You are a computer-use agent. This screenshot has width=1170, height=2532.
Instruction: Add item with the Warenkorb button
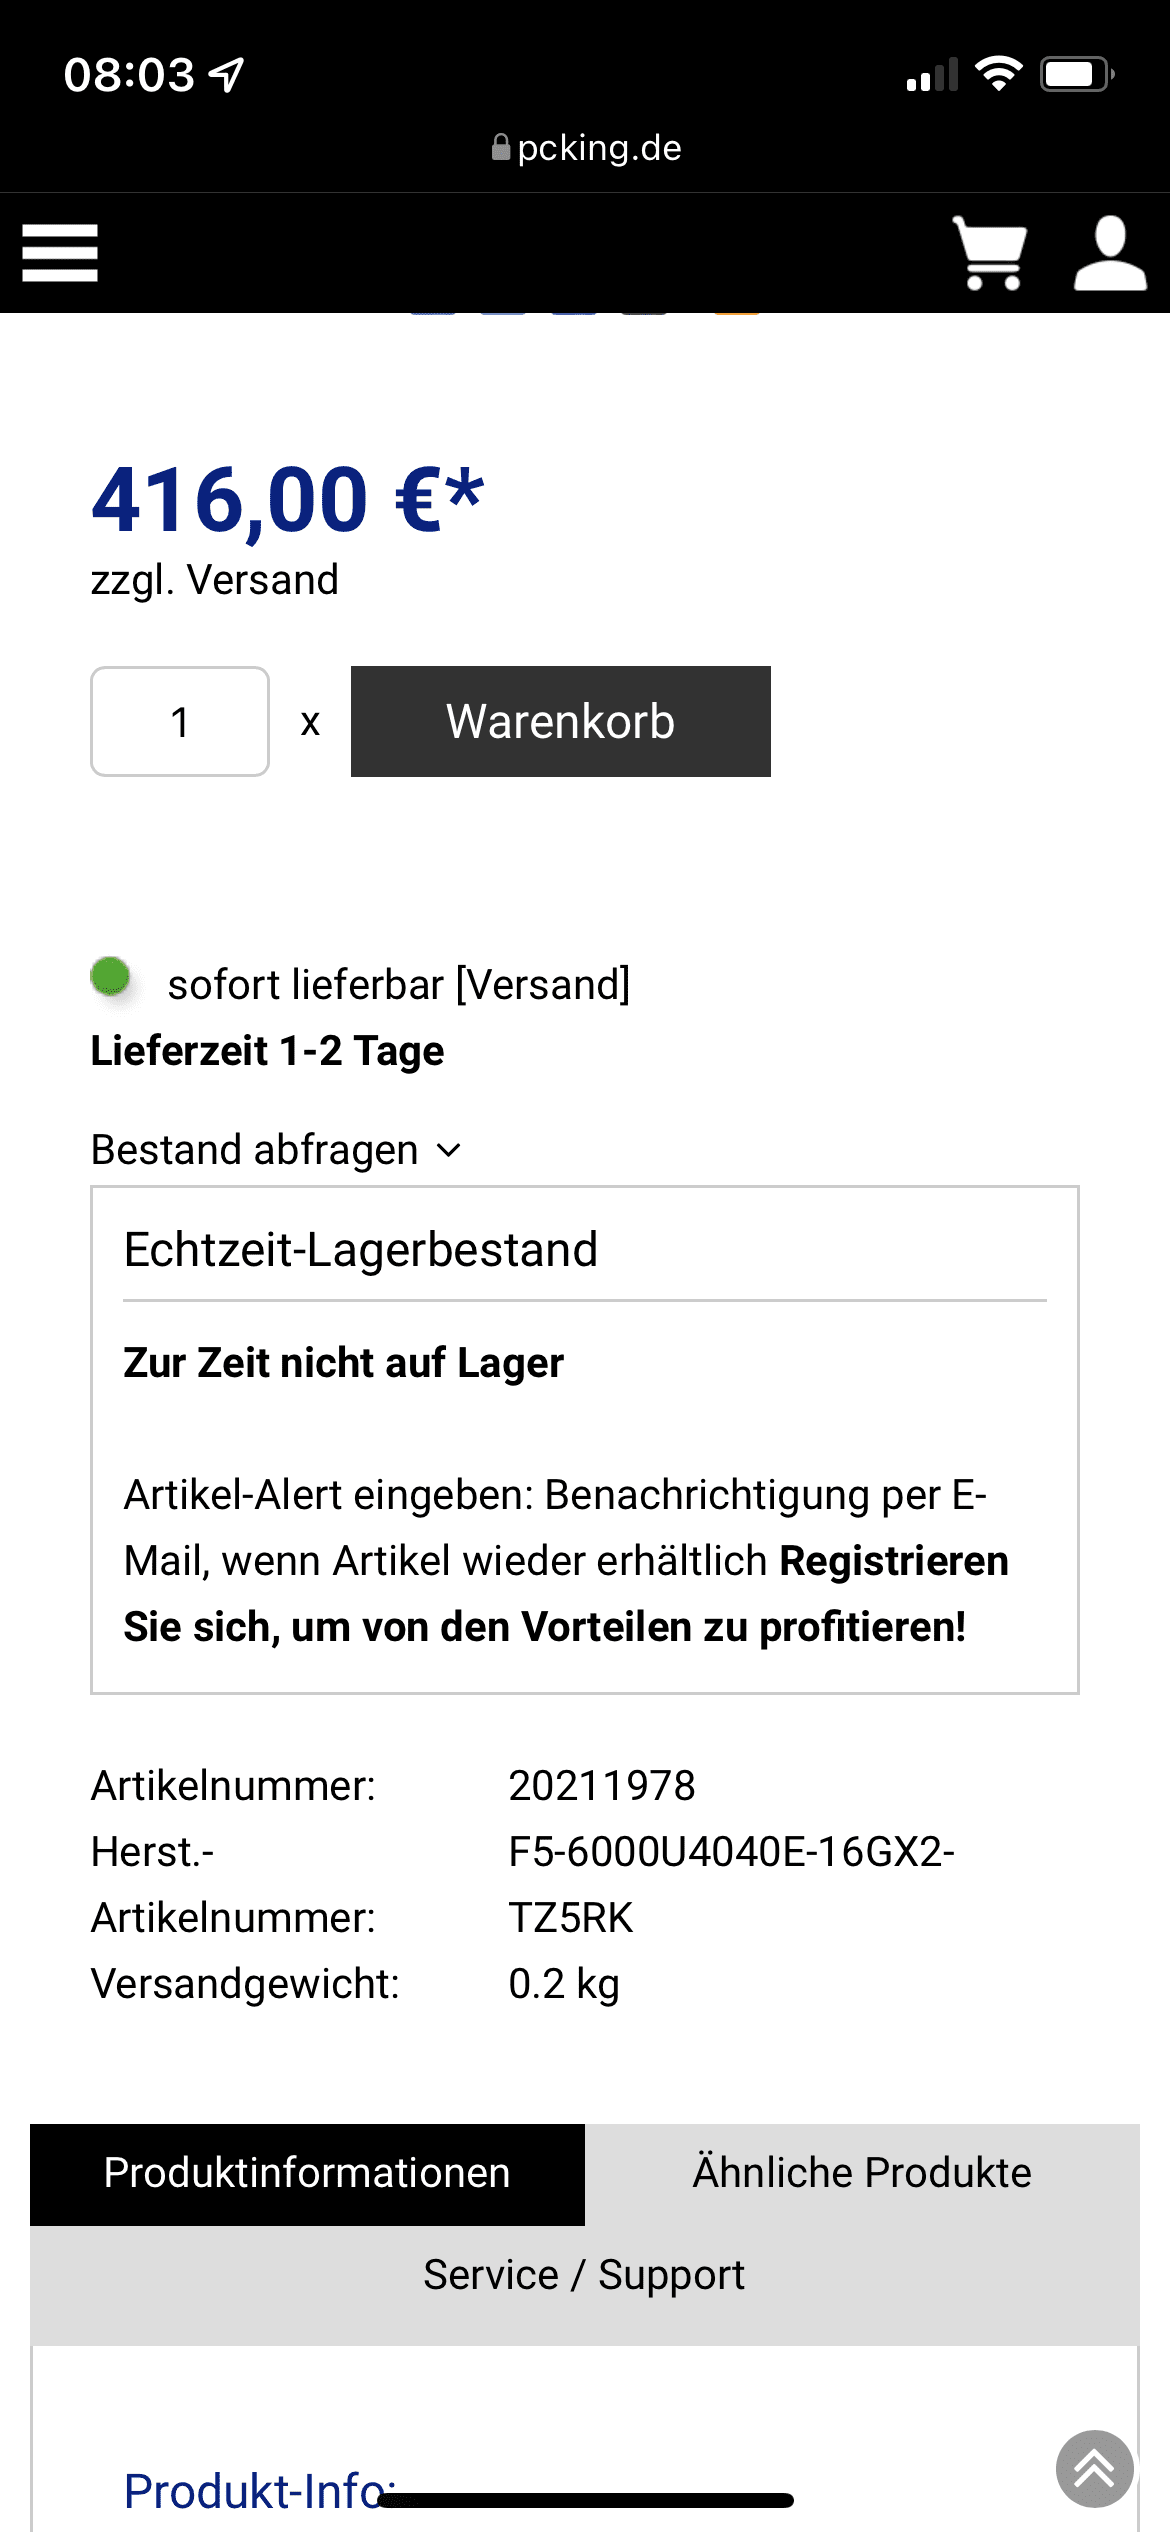click(x=560, y=721)
